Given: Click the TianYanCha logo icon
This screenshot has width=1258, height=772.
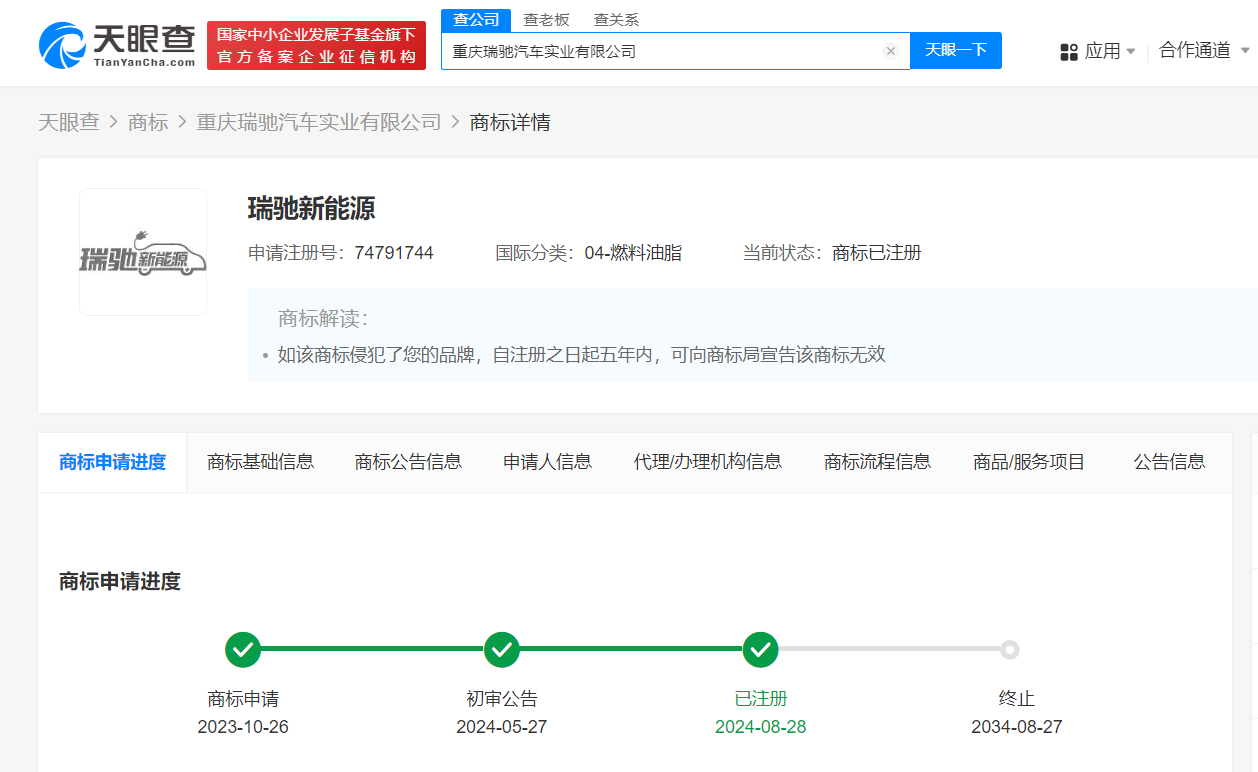Looking at the screenshot, I should pos(62,45).
